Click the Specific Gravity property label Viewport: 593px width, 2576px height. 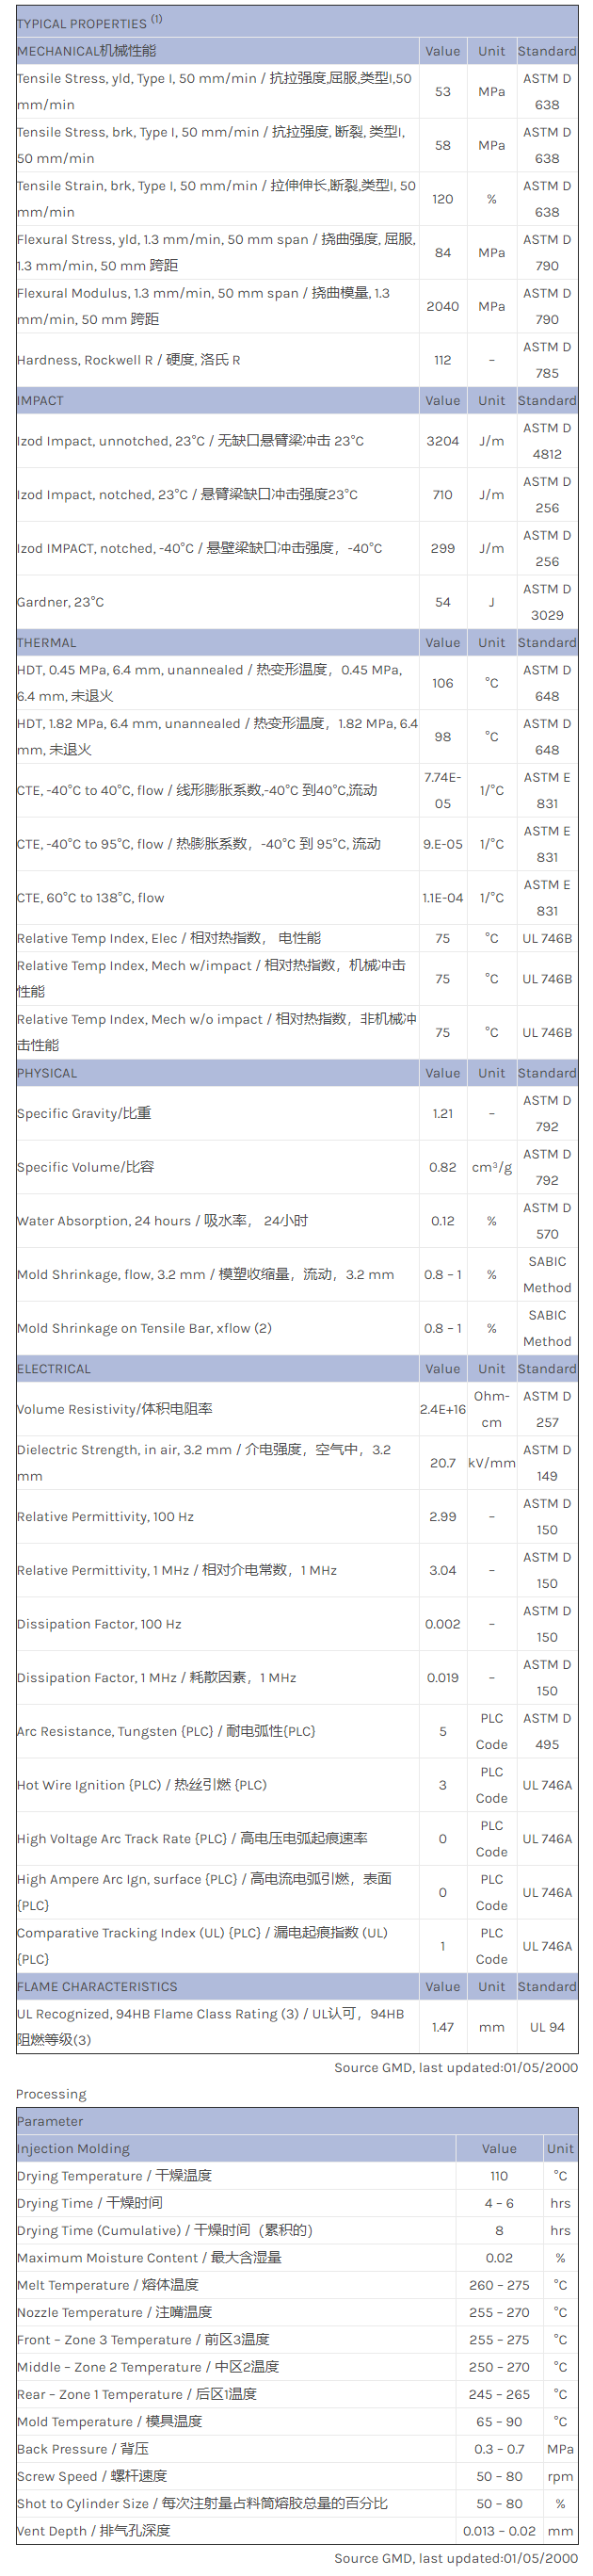coord(84,1113)
